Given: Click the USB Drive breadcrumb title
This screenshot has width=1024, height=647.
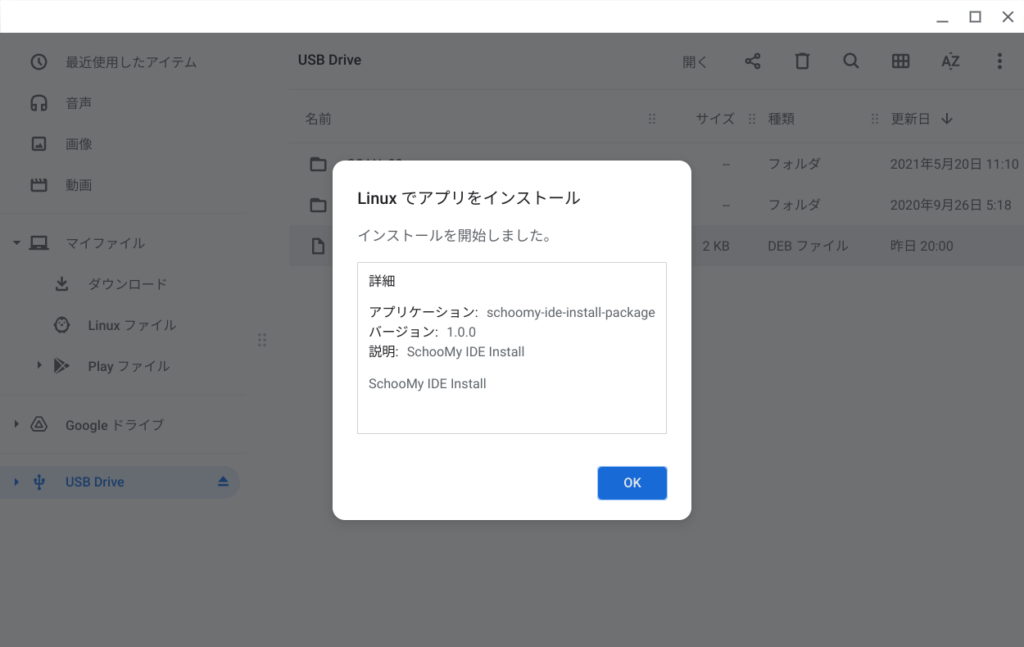Looking at the screenshot, I should [x=330, y=60].
